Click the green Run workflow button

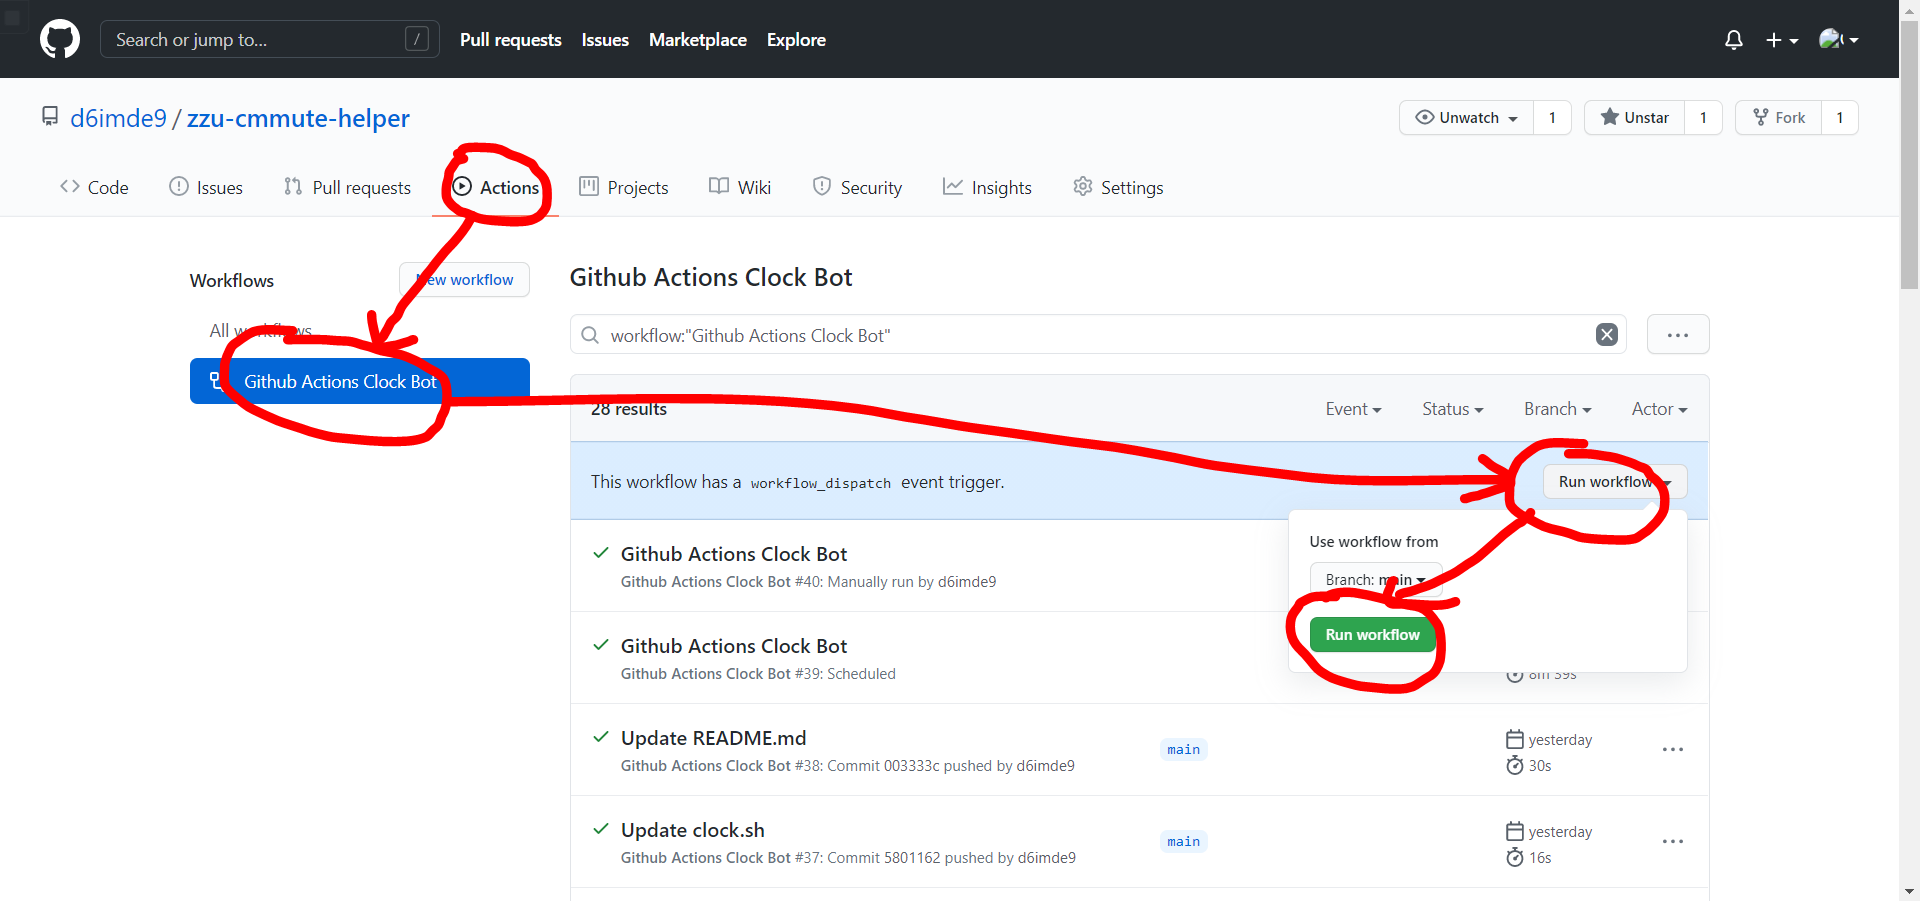(x=1372, y=635)
